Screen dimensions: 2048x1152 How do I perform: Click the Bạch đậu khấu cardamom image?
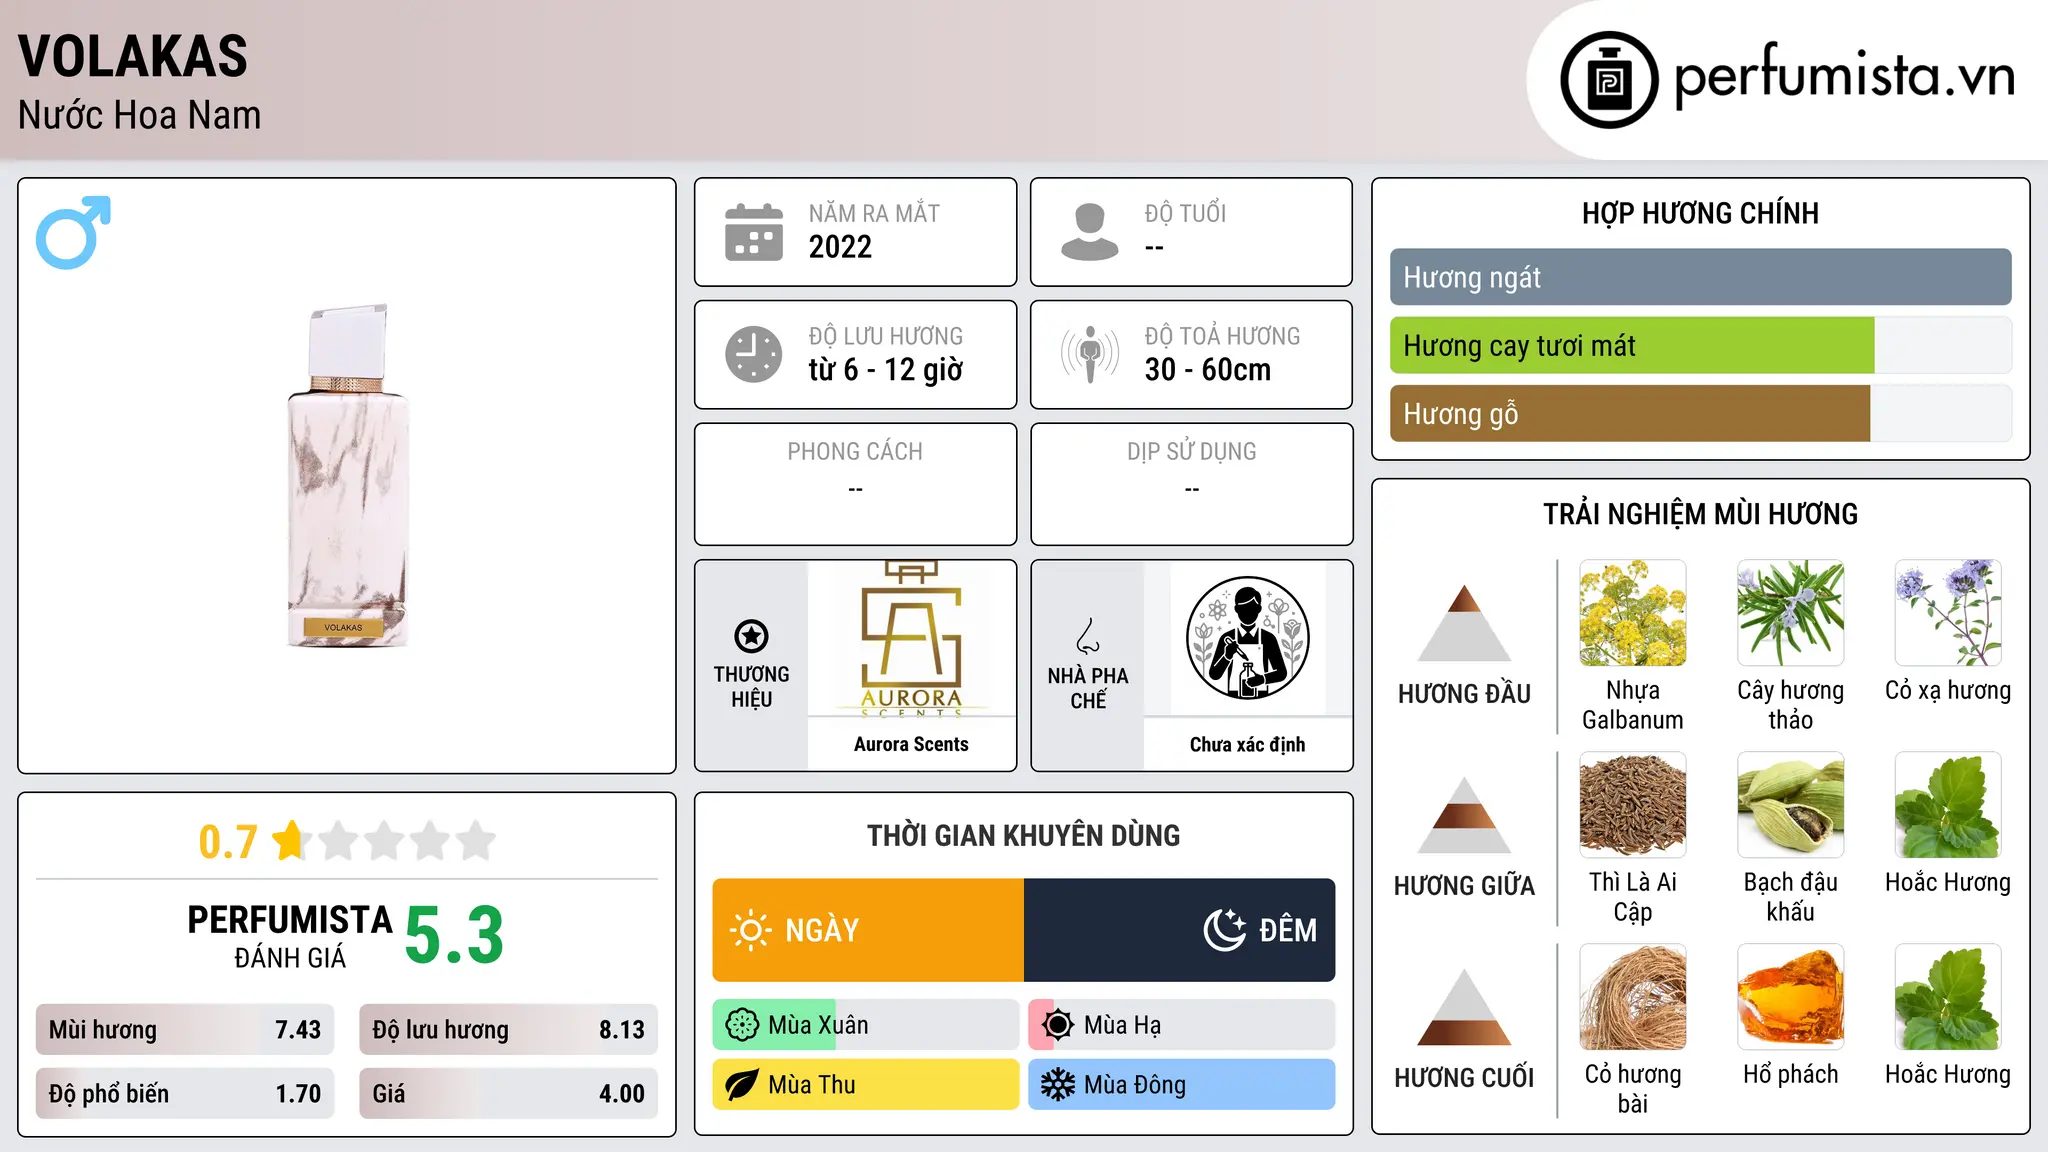[1790, 805]
